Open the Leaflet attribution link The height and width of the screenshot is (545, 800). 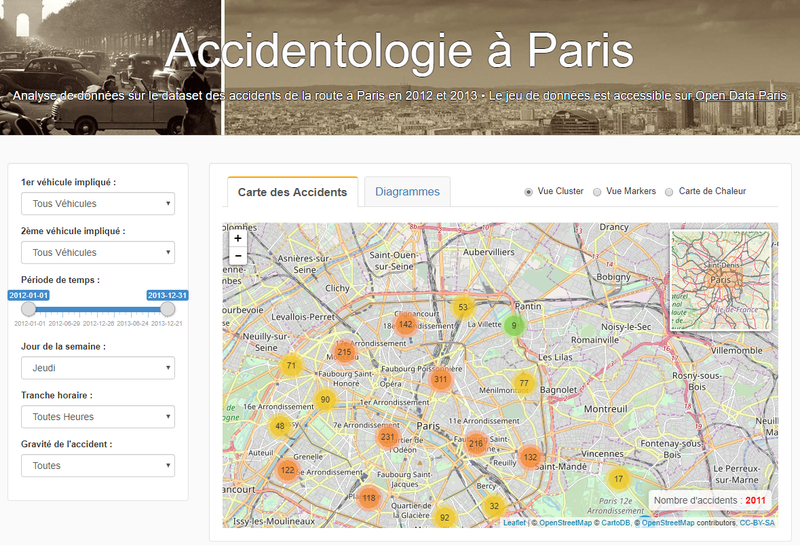[514, 523]
